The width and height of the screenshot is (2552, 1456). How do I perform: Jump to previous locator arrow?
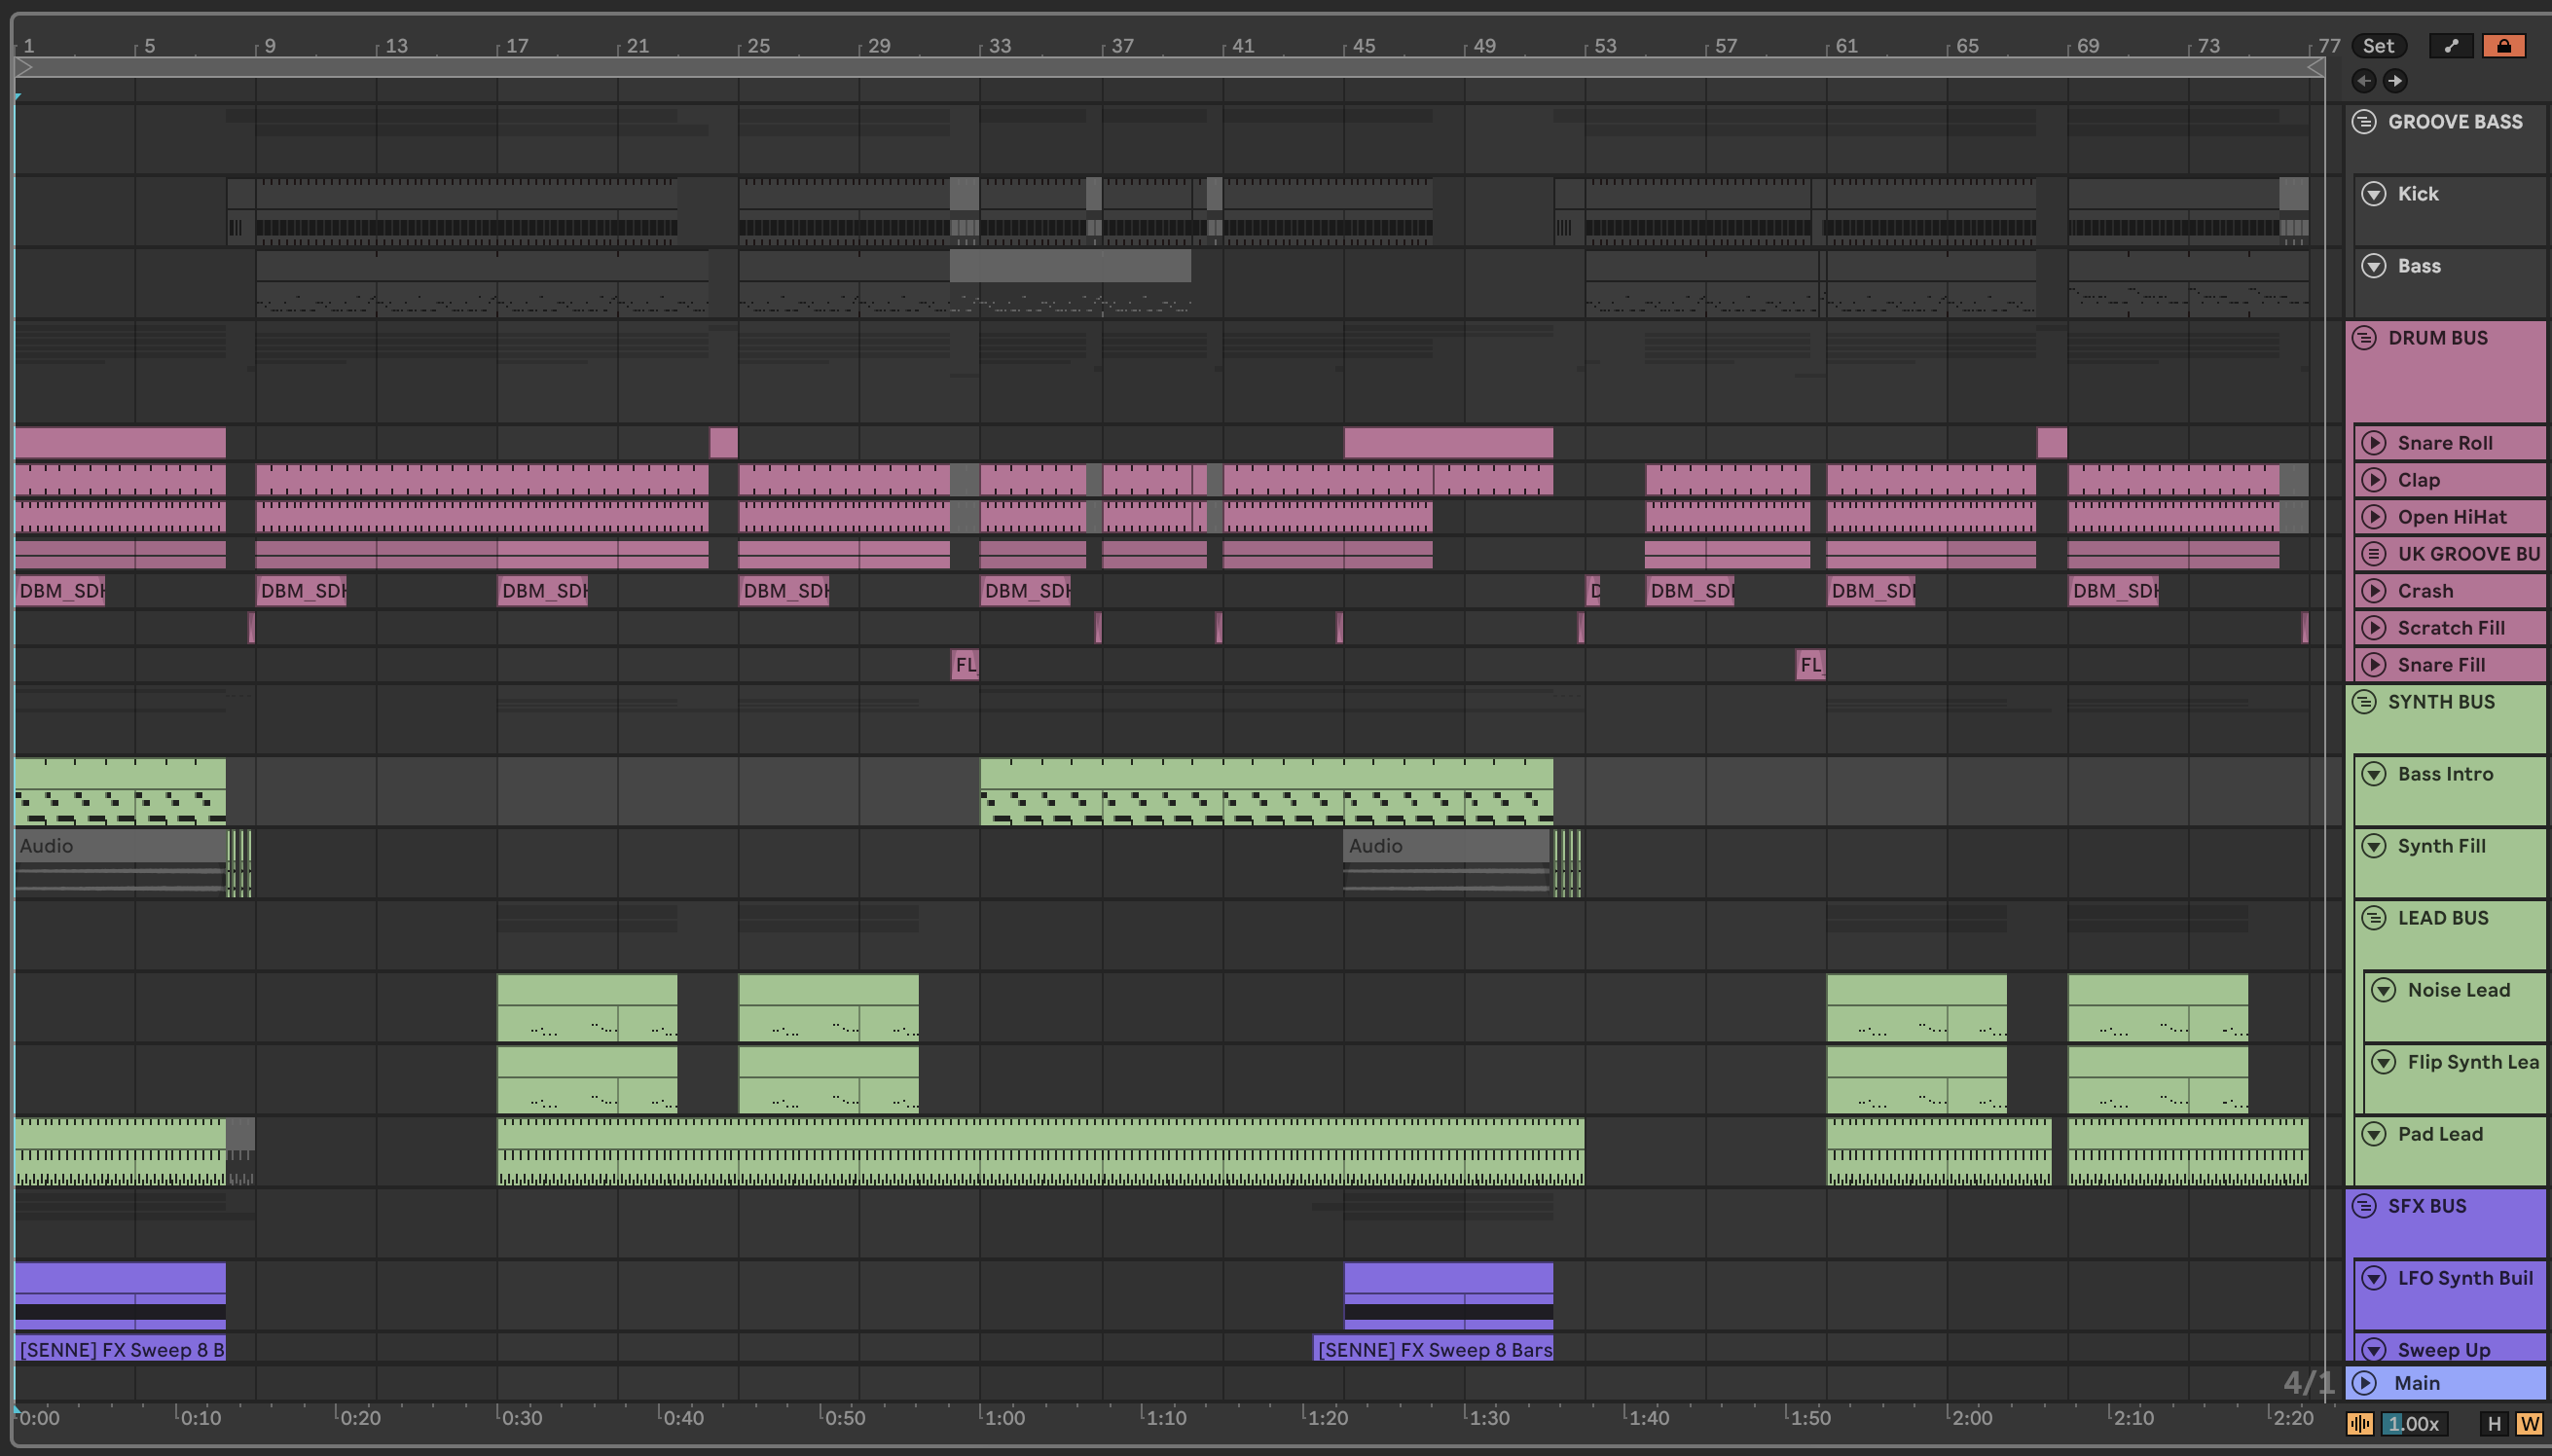point(2364,81)
